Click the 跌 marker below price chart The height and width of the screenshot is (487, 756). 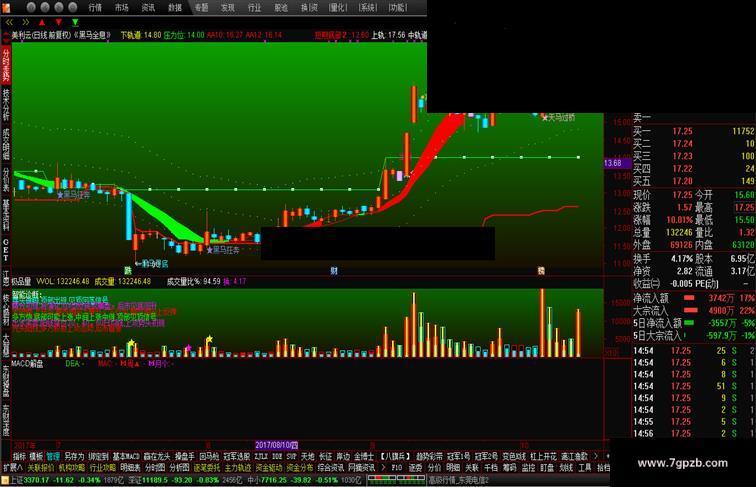pyautogui.click(x=128, y=271)
